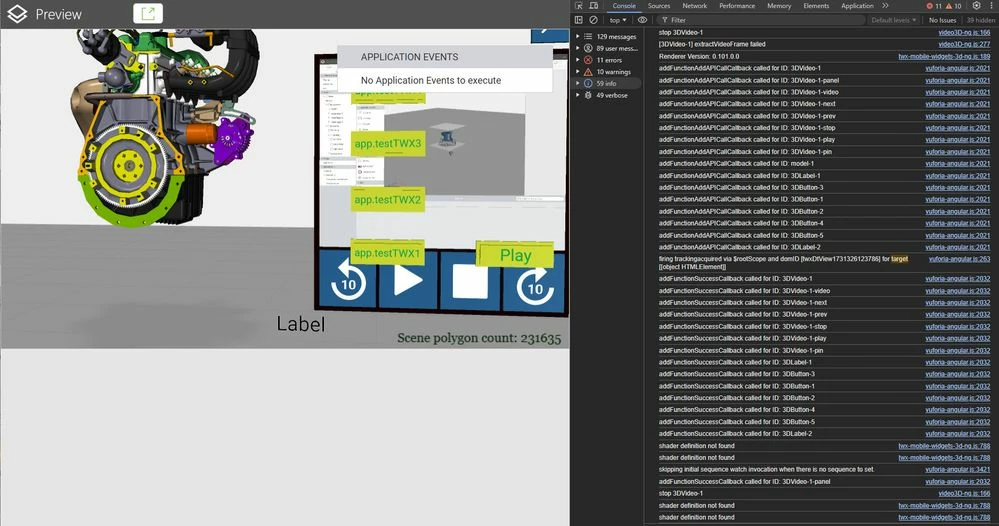Click the 'Scene polygon count: 231635' text
The height and width of the screenshot is (526, 999).
479,338
